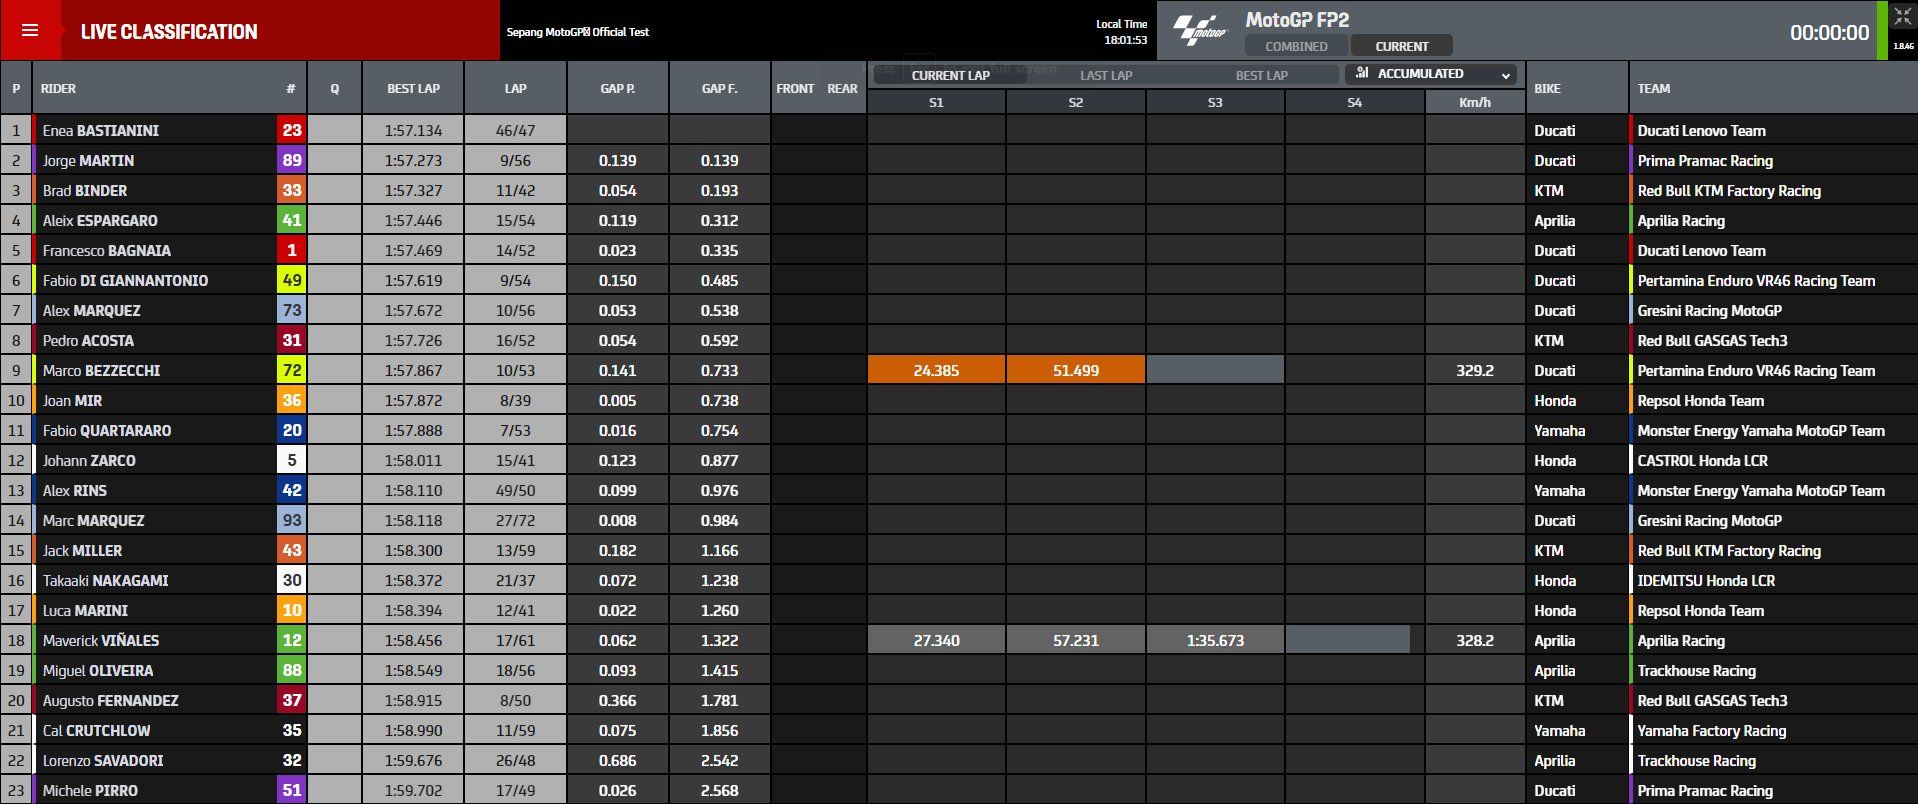Click Jorge Martin's purple 89 badge
Image resolution: width=1918 pixels, height=804 pixels.
291,160
